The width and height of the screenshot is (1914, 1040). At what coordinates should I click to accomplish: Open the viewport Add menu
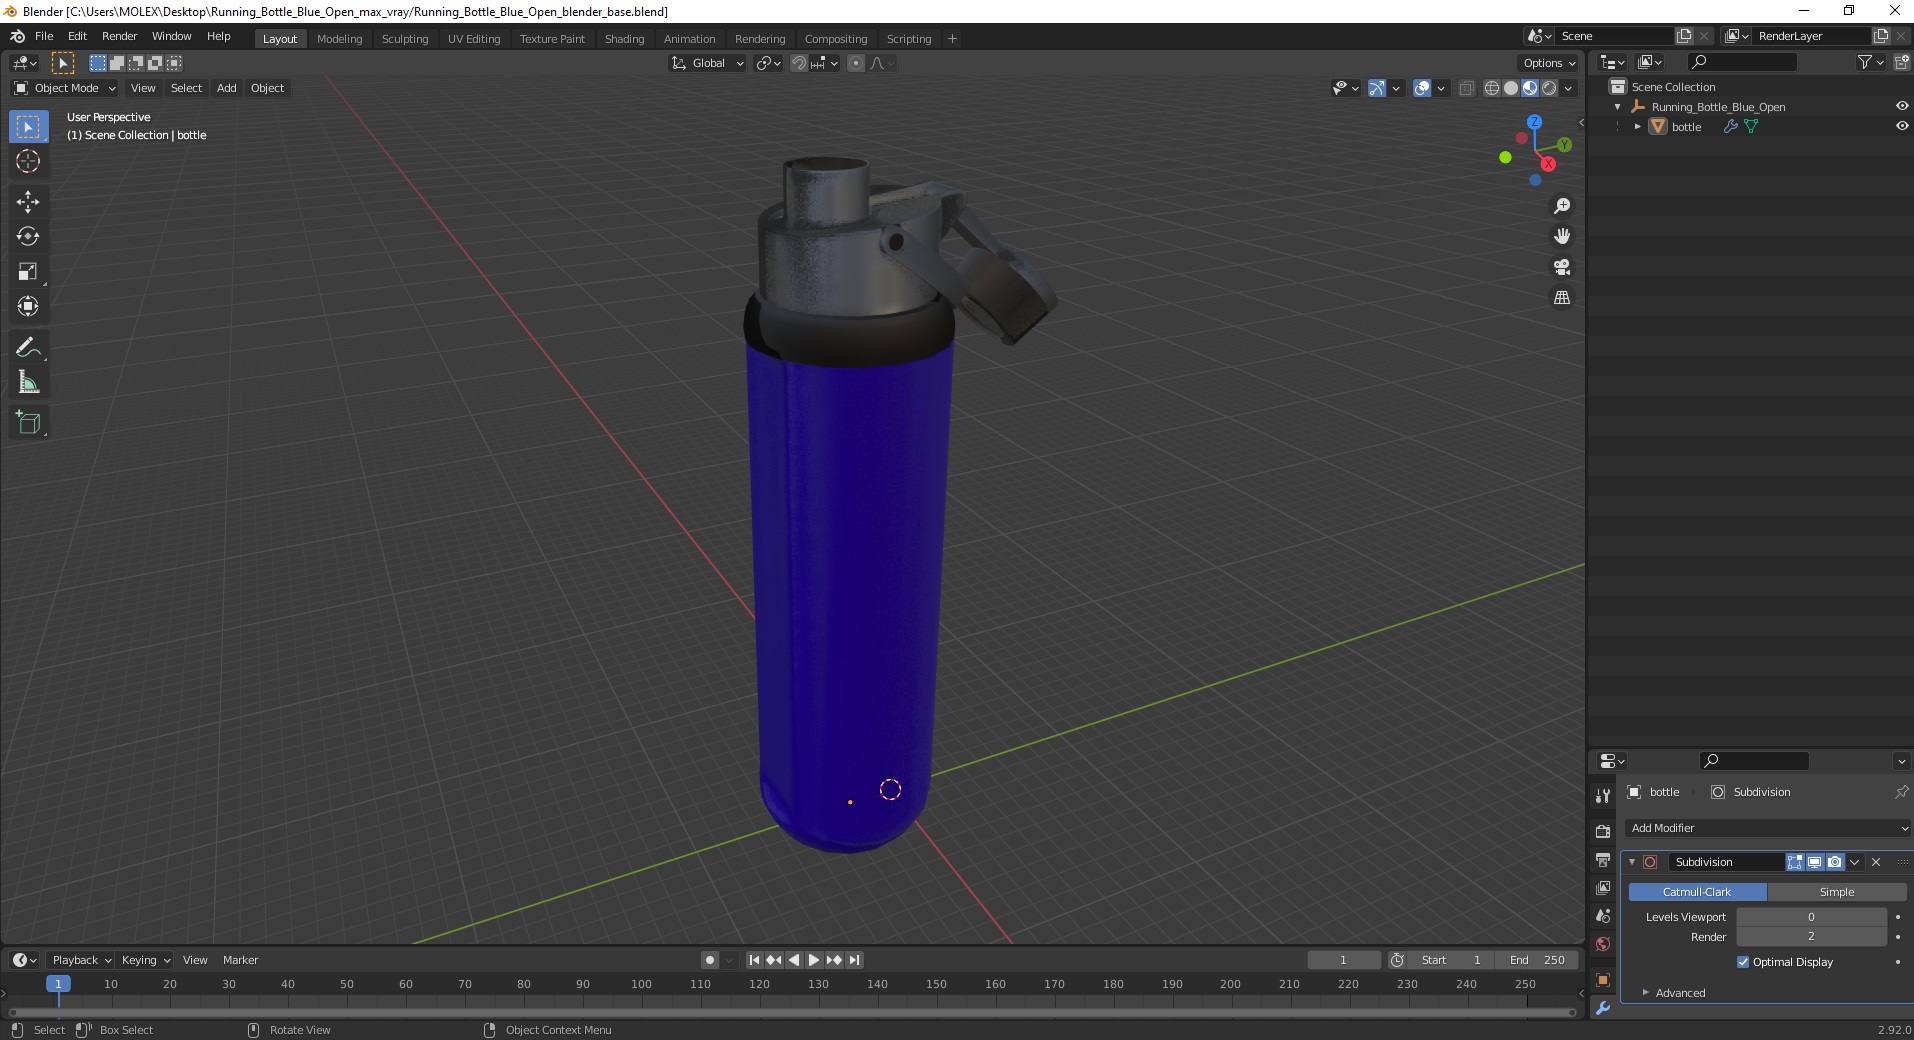click(x=227, y=88)
